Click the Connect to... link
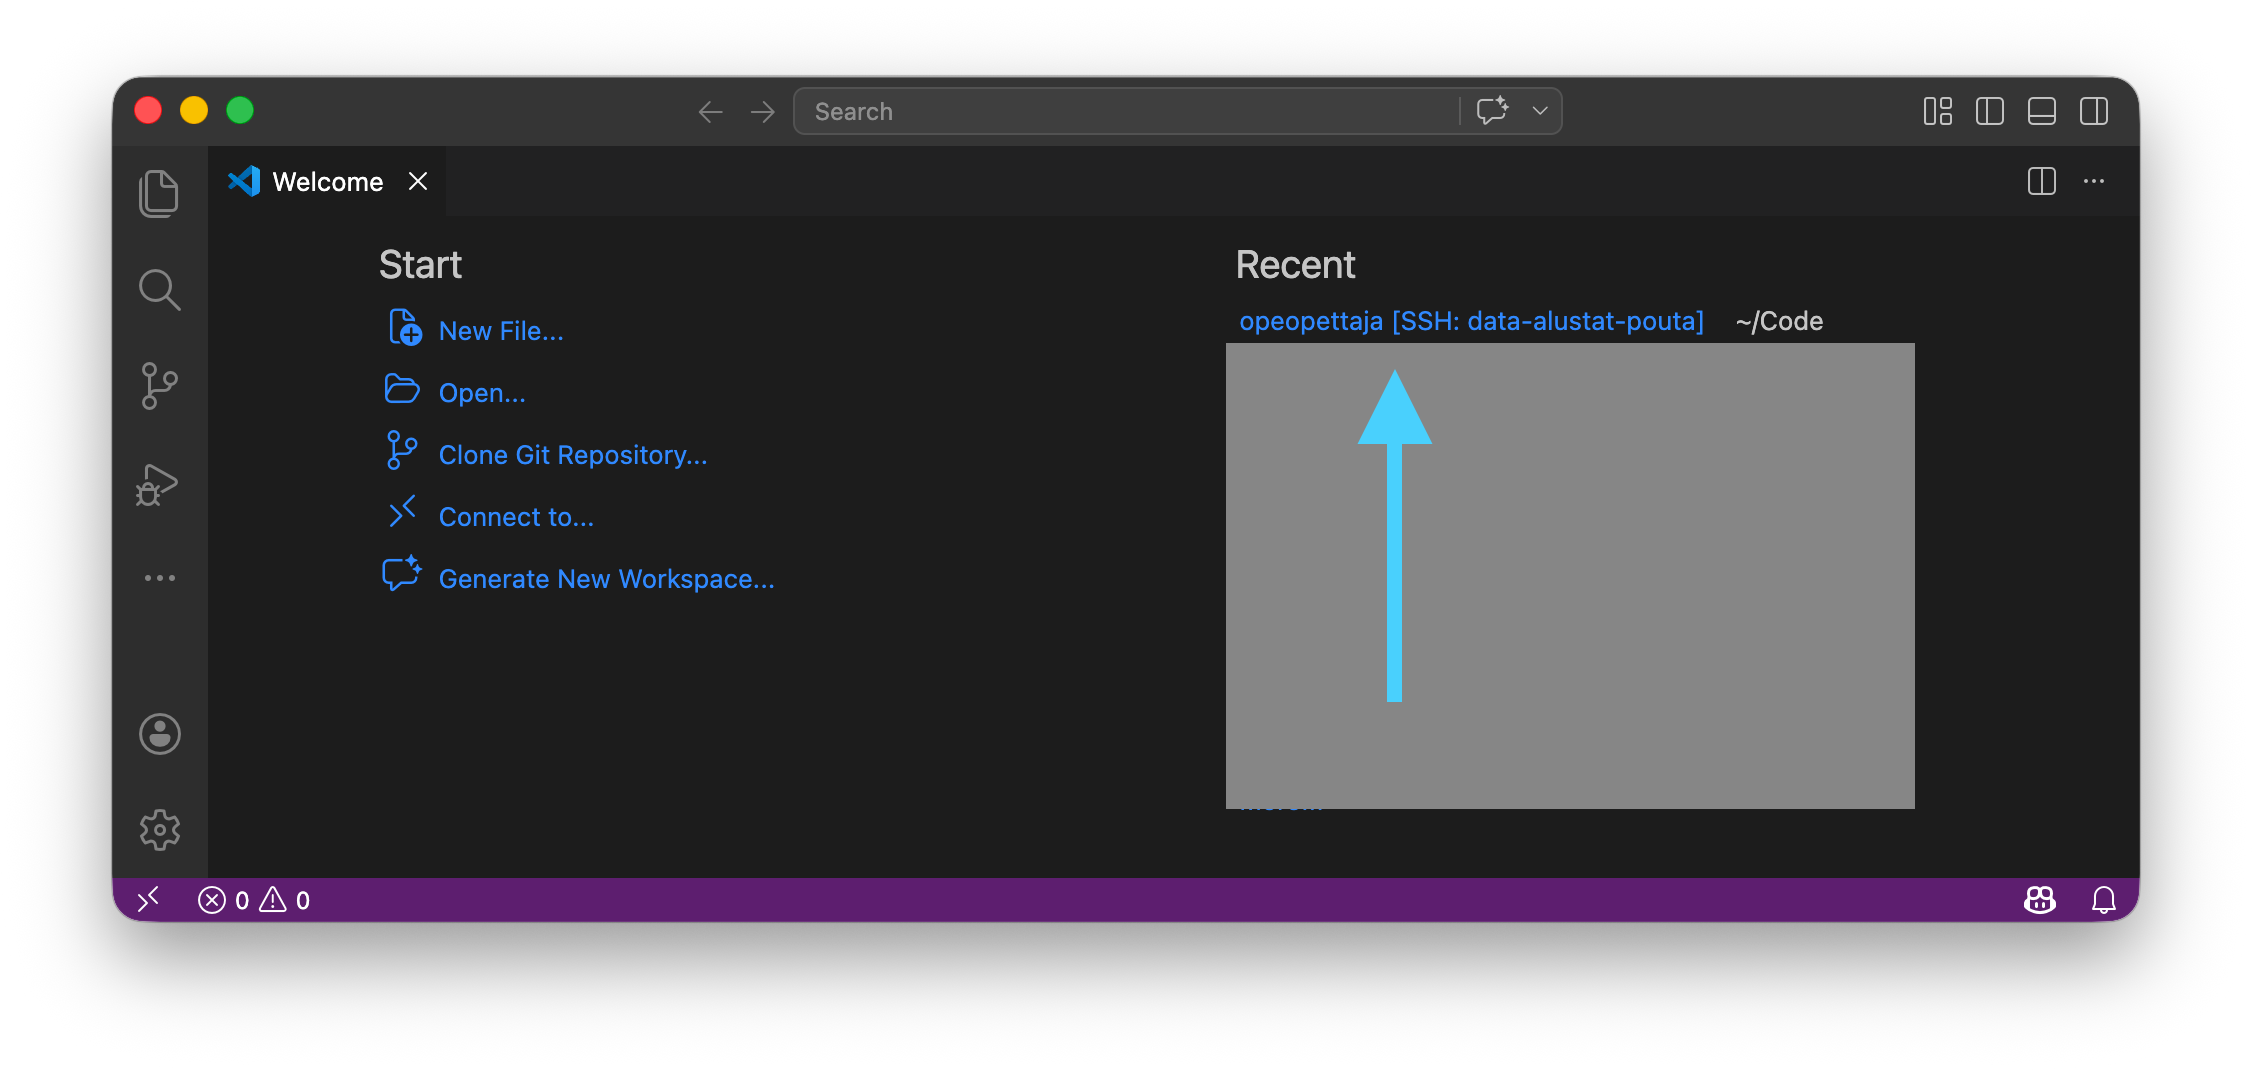 point(516,517)
